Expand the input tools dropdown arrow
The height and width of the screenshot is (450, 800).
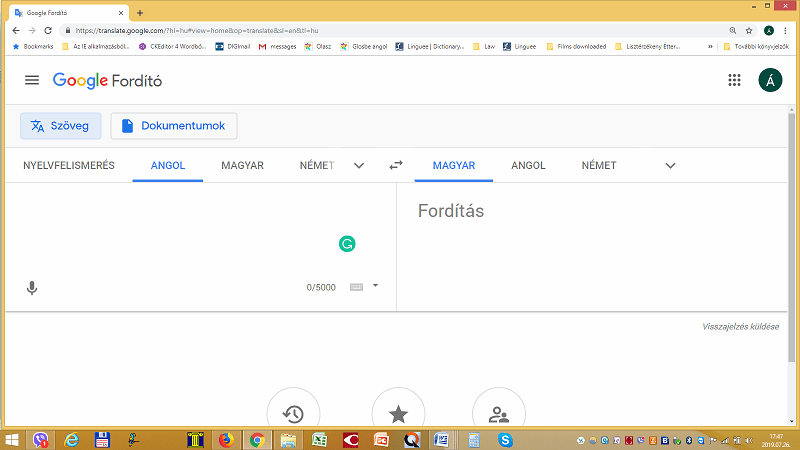click(376, 286)
